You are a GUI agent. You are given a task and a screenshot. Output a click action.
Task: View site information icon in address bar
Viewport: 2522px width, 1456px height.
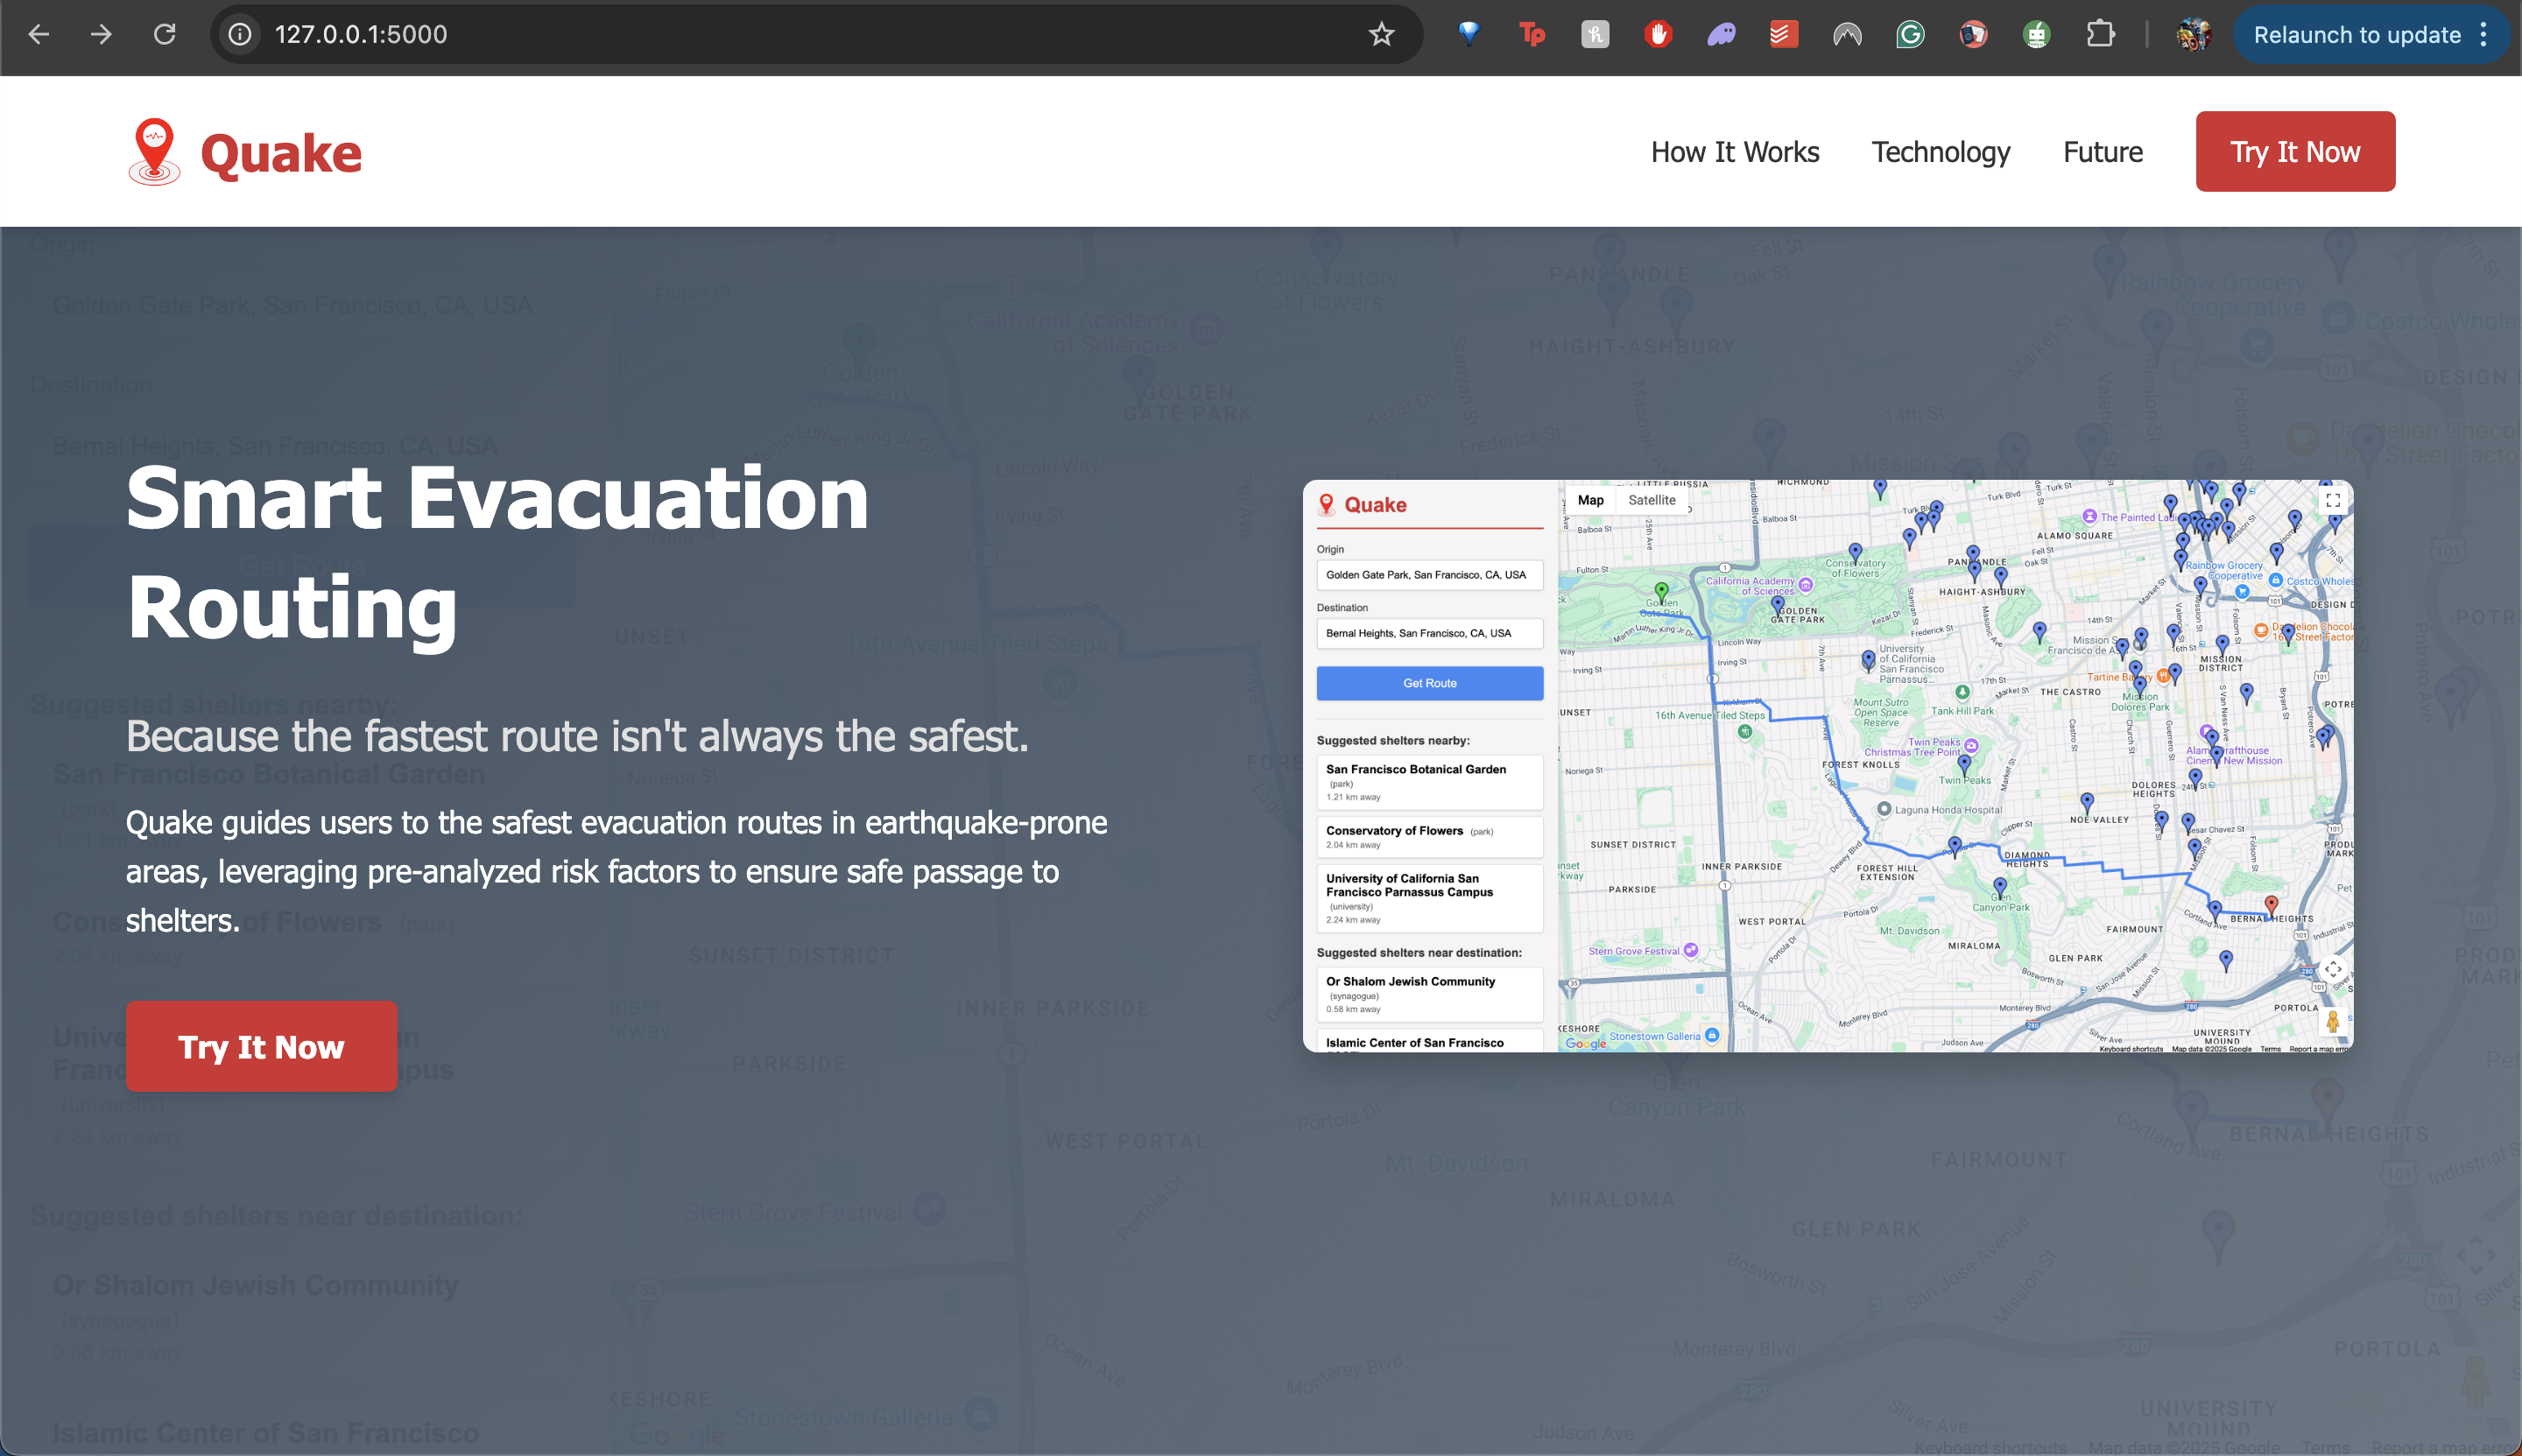pos(240,35)
